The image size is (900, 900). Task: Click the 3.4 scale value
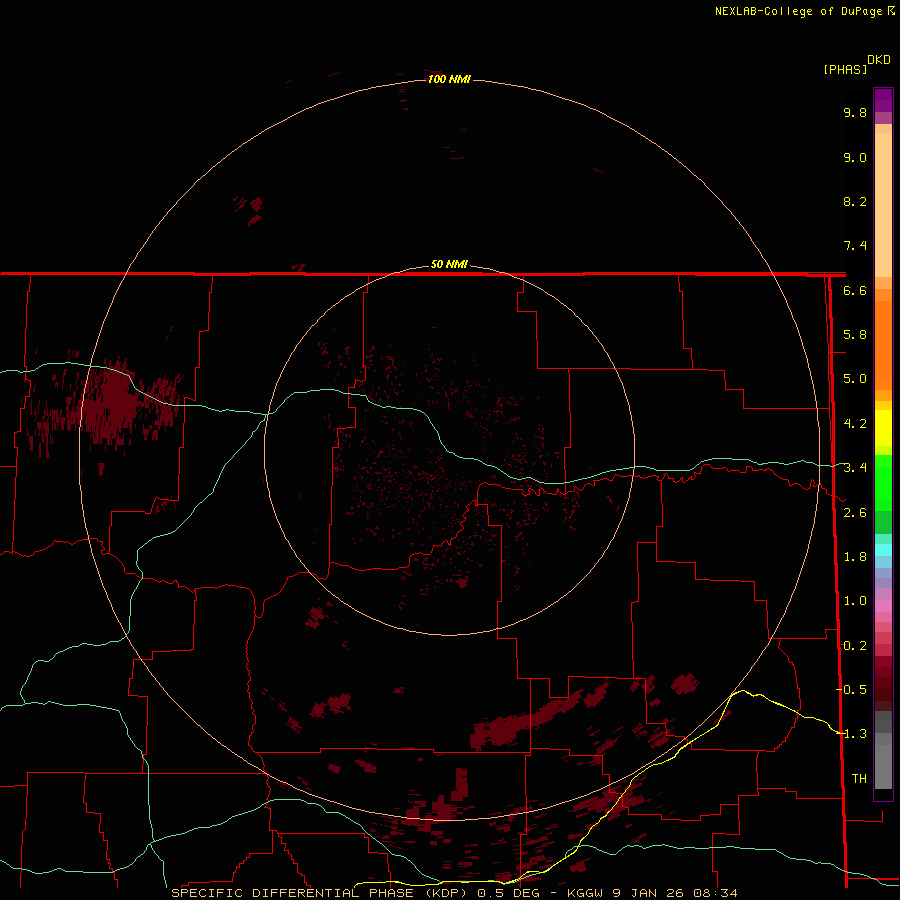coord(855,468)
